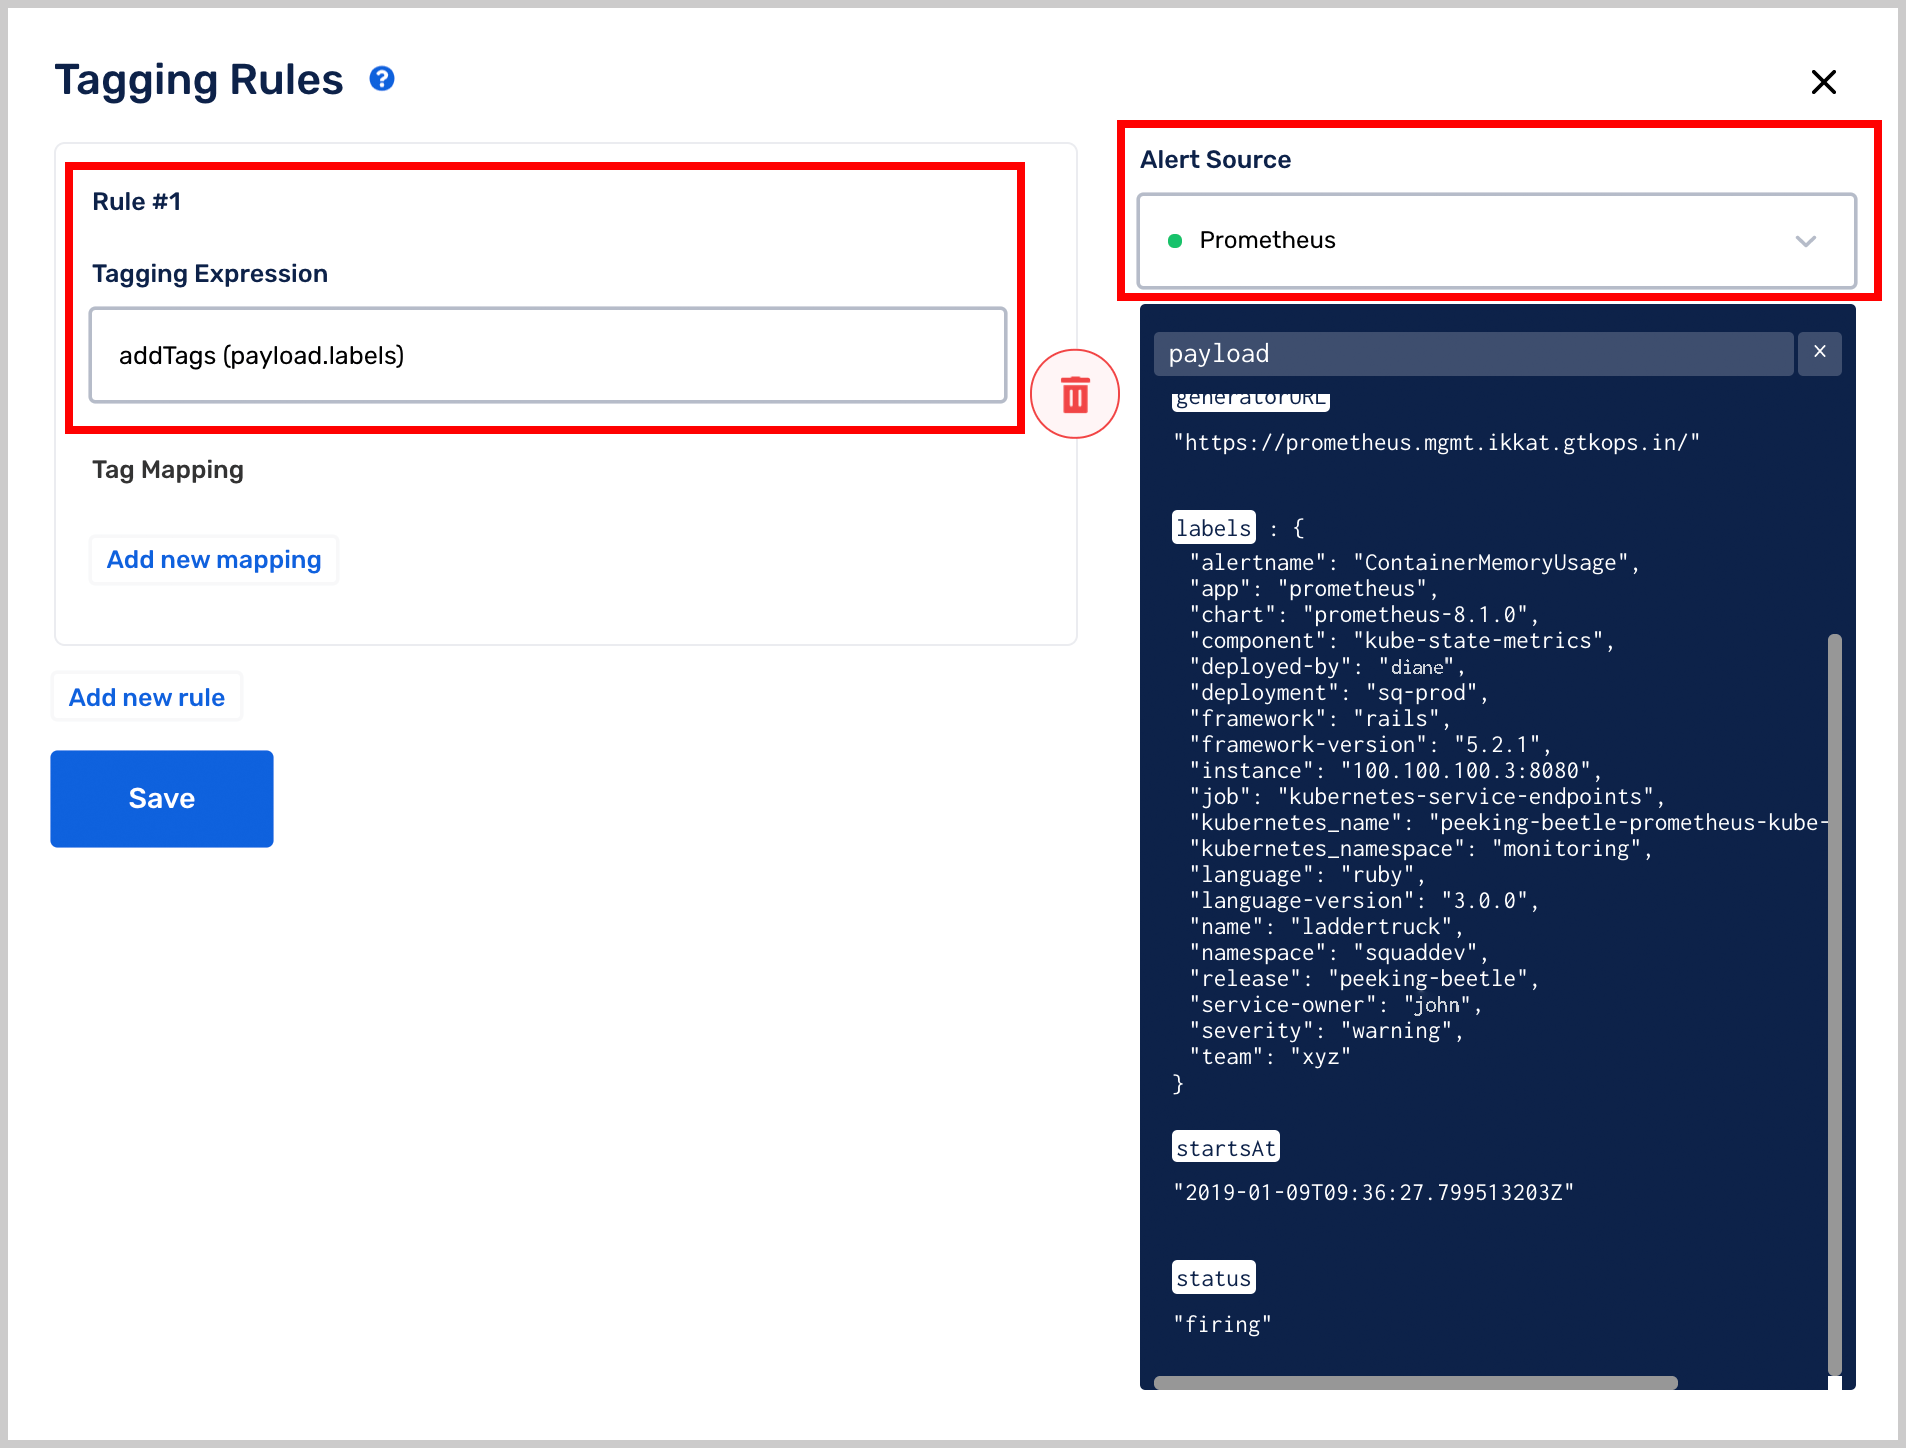Select the status key in payload
This screenshot has width=1906, height=1448.
click(x=1213, y=1278)
